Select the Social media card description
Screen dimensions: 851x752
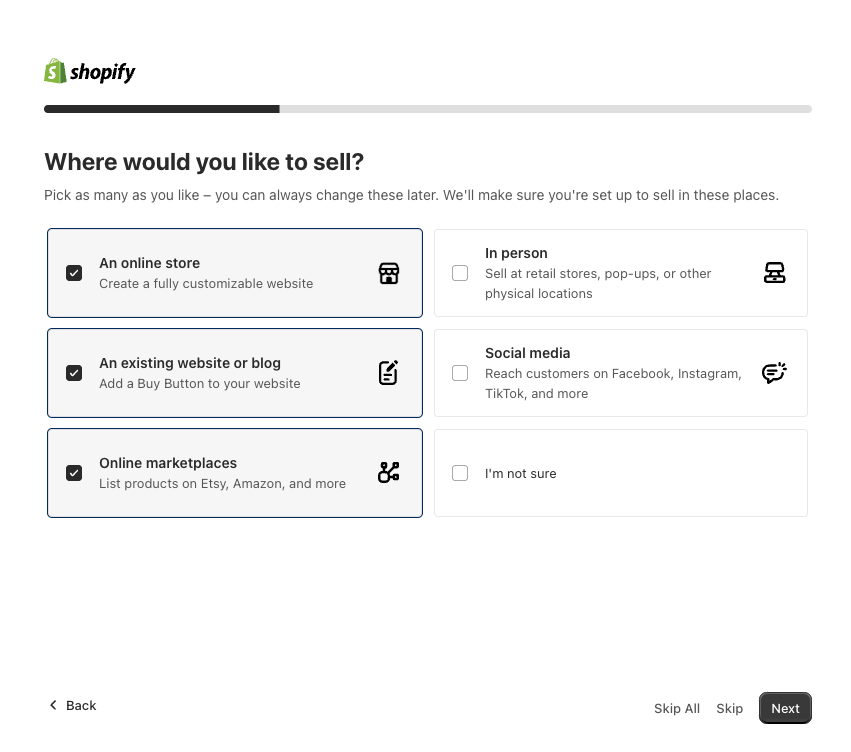[x=613, y=383]
